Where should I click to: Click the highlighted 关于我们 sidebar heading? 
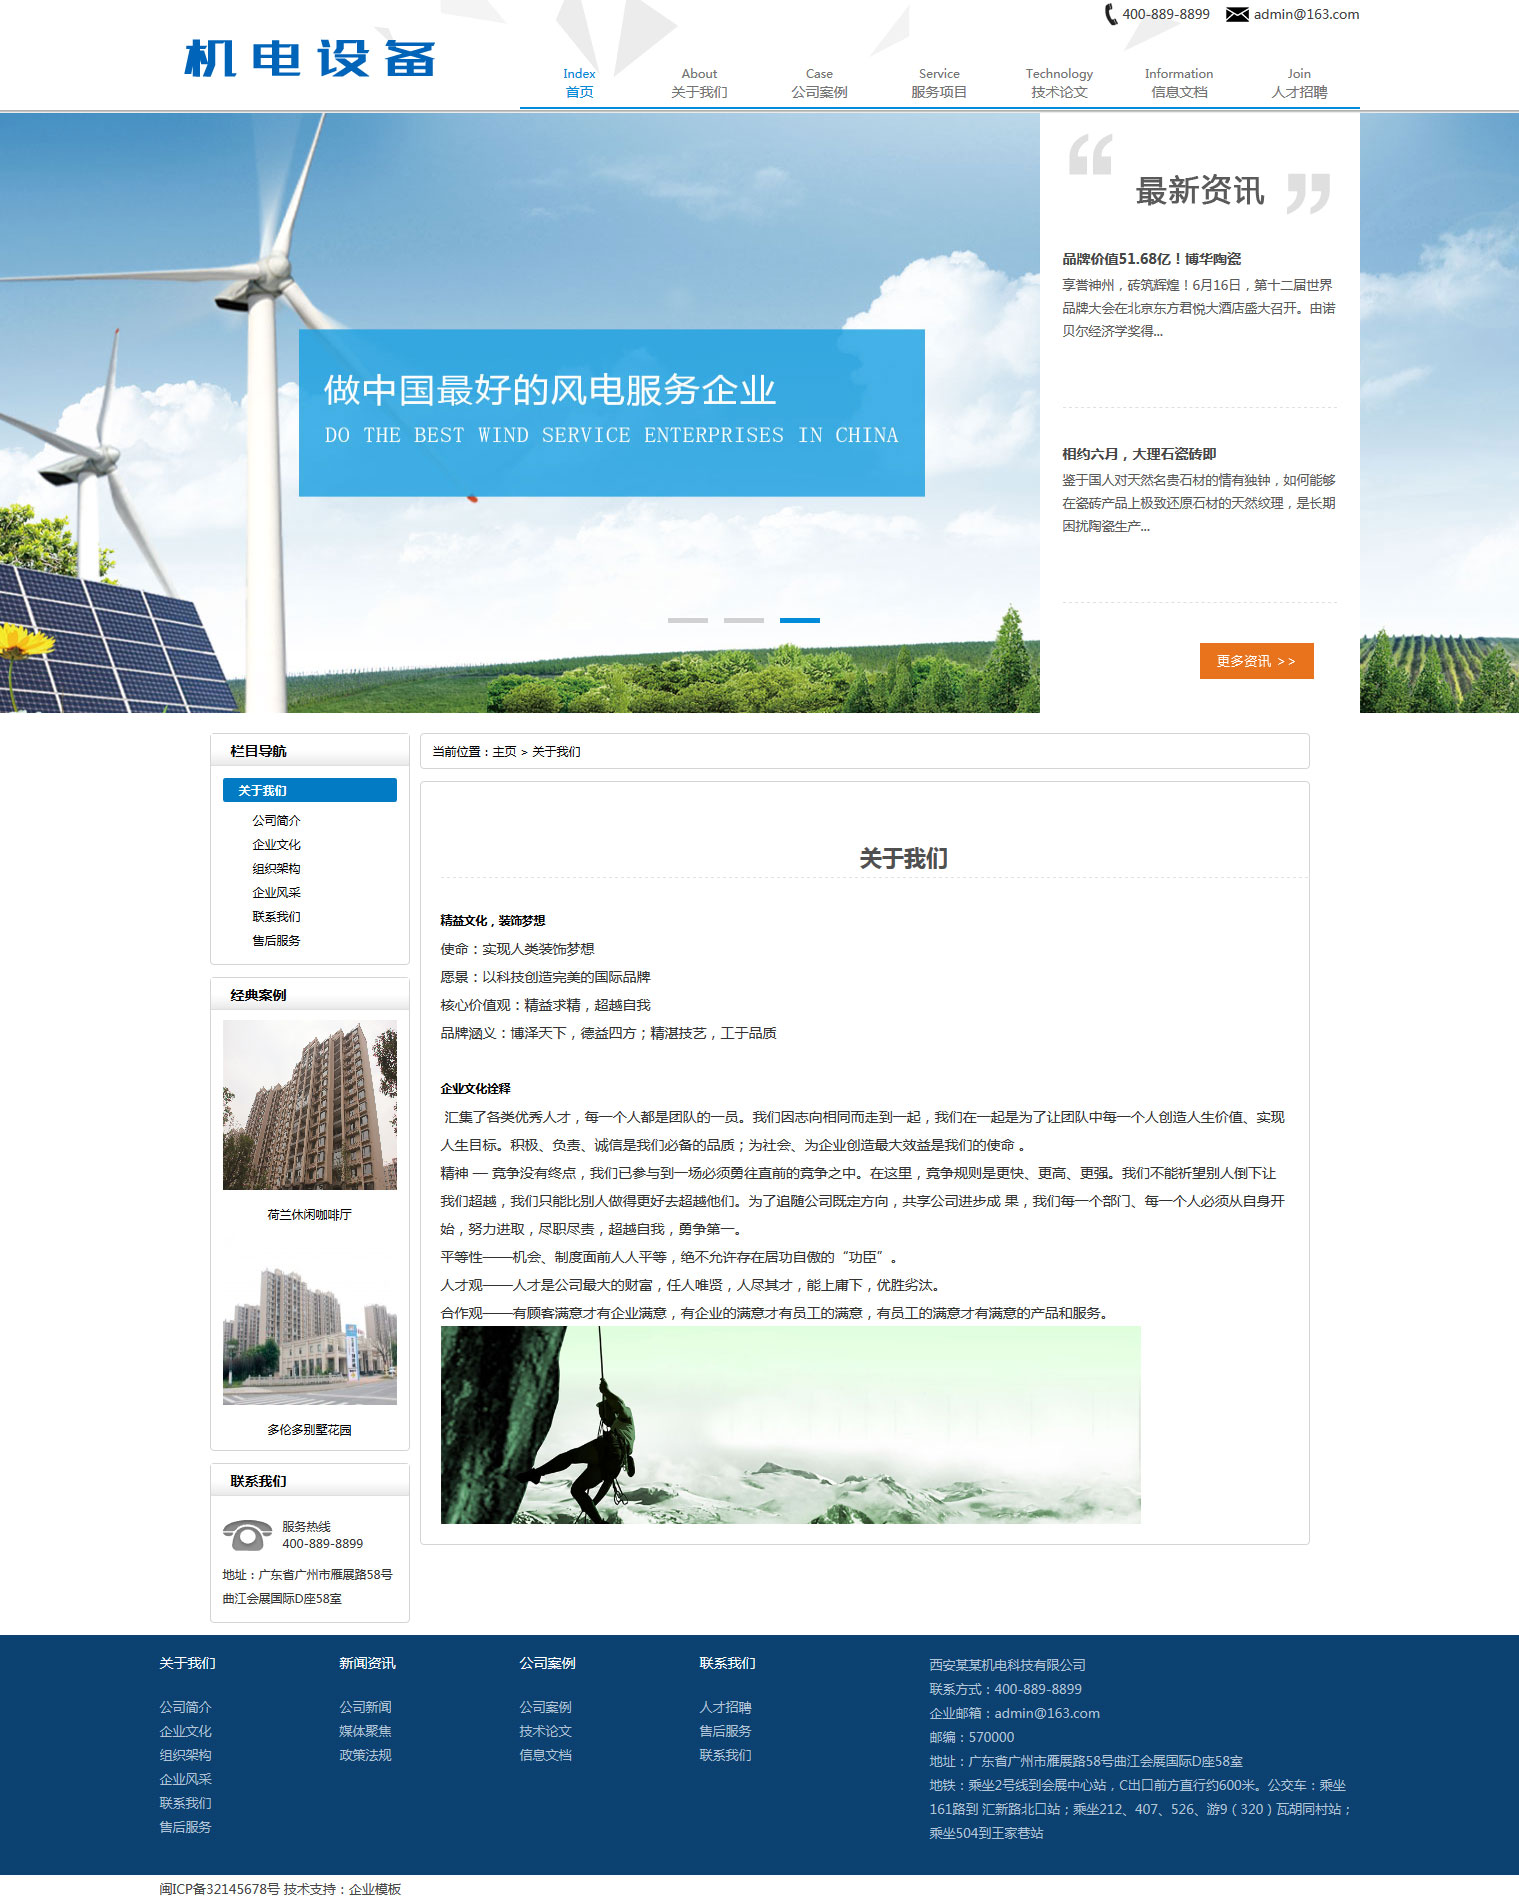tap(309, 790)
